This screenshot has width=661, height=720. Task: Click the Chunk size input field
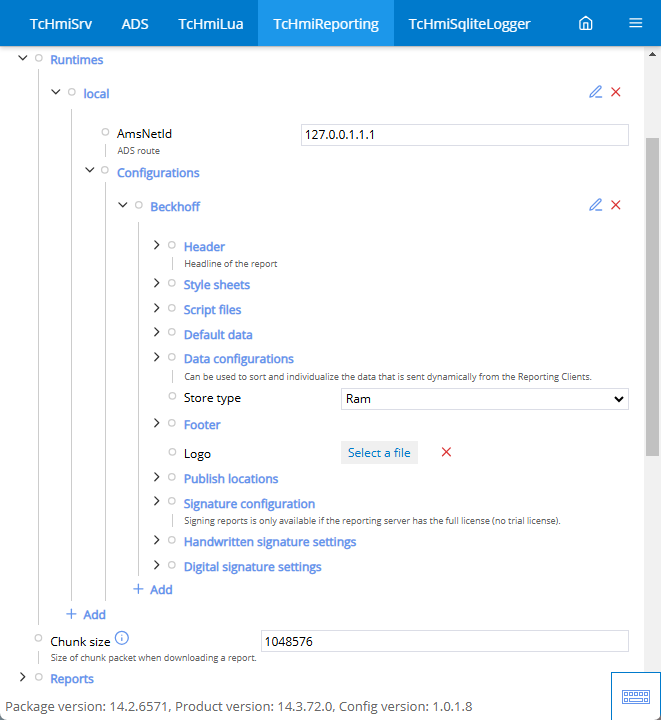point(445,641)
